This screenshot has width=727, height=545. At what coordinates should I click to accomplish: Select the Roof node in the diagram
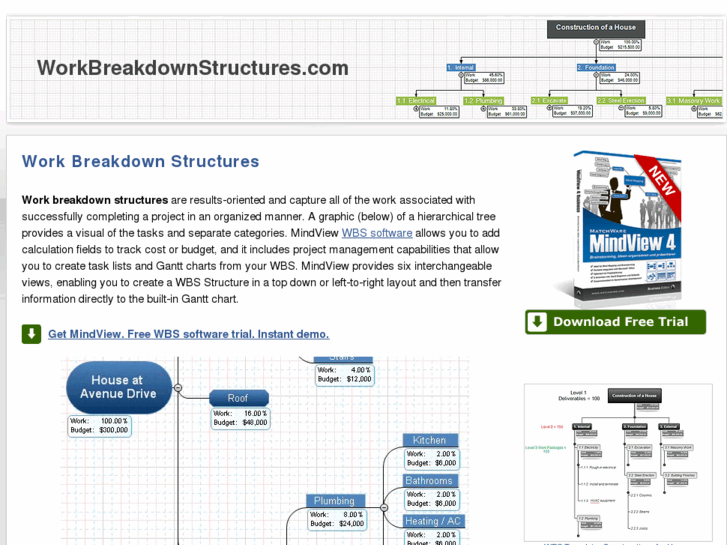point(239,398)
